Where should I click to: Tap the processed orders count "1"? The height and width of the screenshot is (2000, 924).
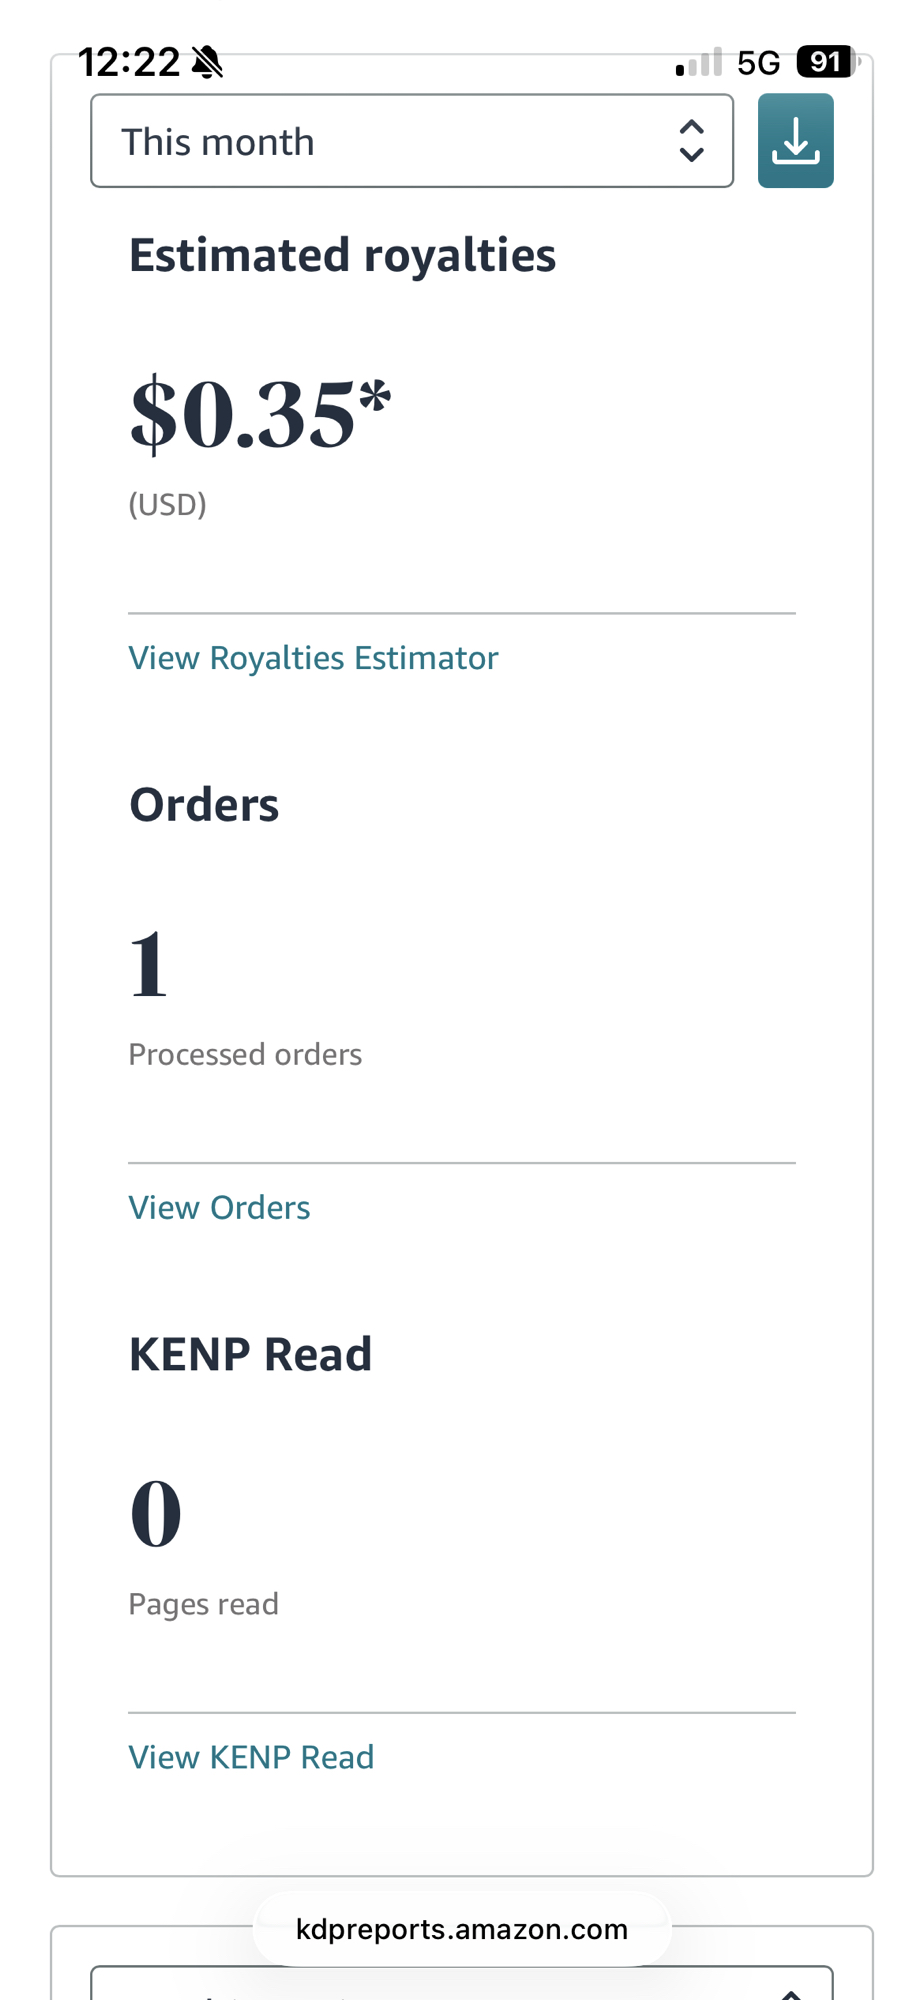tap(149, 964)
